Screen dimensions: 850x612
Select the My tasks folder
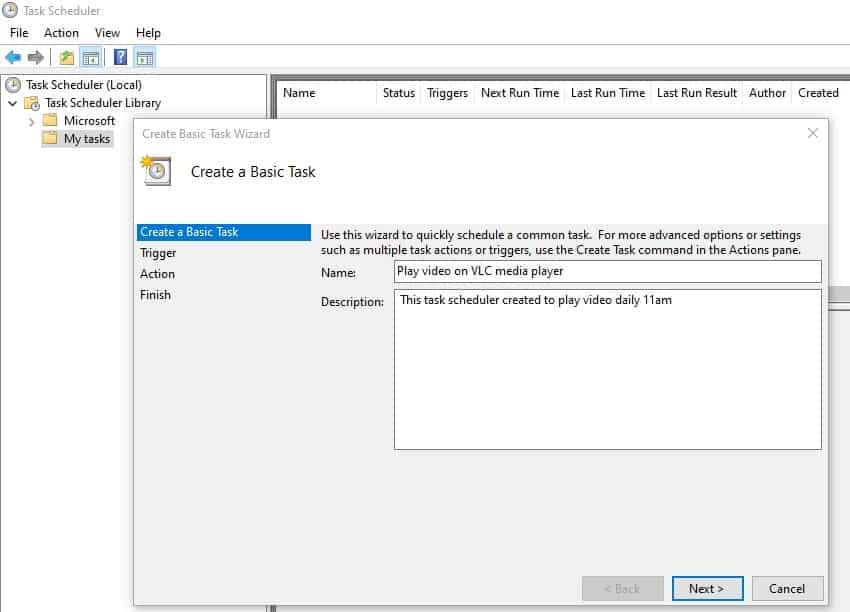click(78, 139)
